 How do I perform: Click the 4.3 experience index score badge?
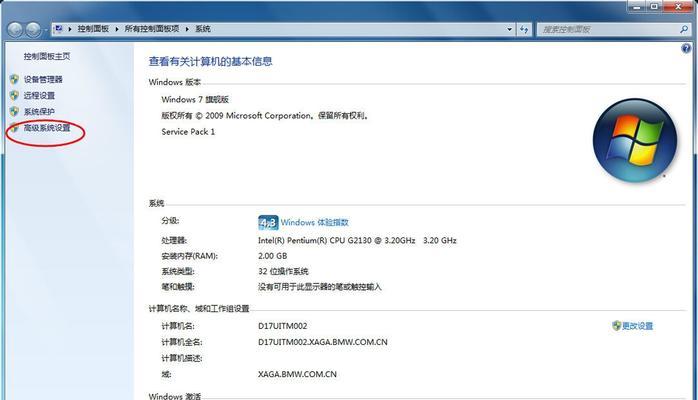point(268,222)
